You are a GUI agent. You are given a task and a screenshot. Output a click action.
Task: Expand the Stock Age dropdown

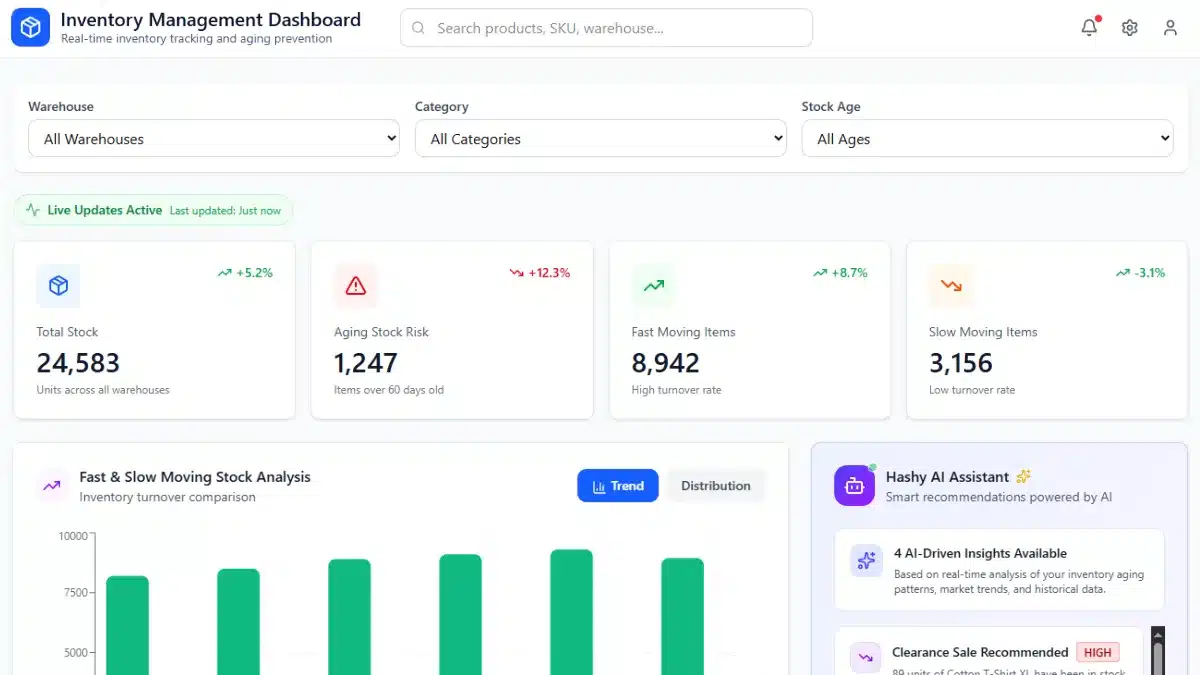click(987, 139)
